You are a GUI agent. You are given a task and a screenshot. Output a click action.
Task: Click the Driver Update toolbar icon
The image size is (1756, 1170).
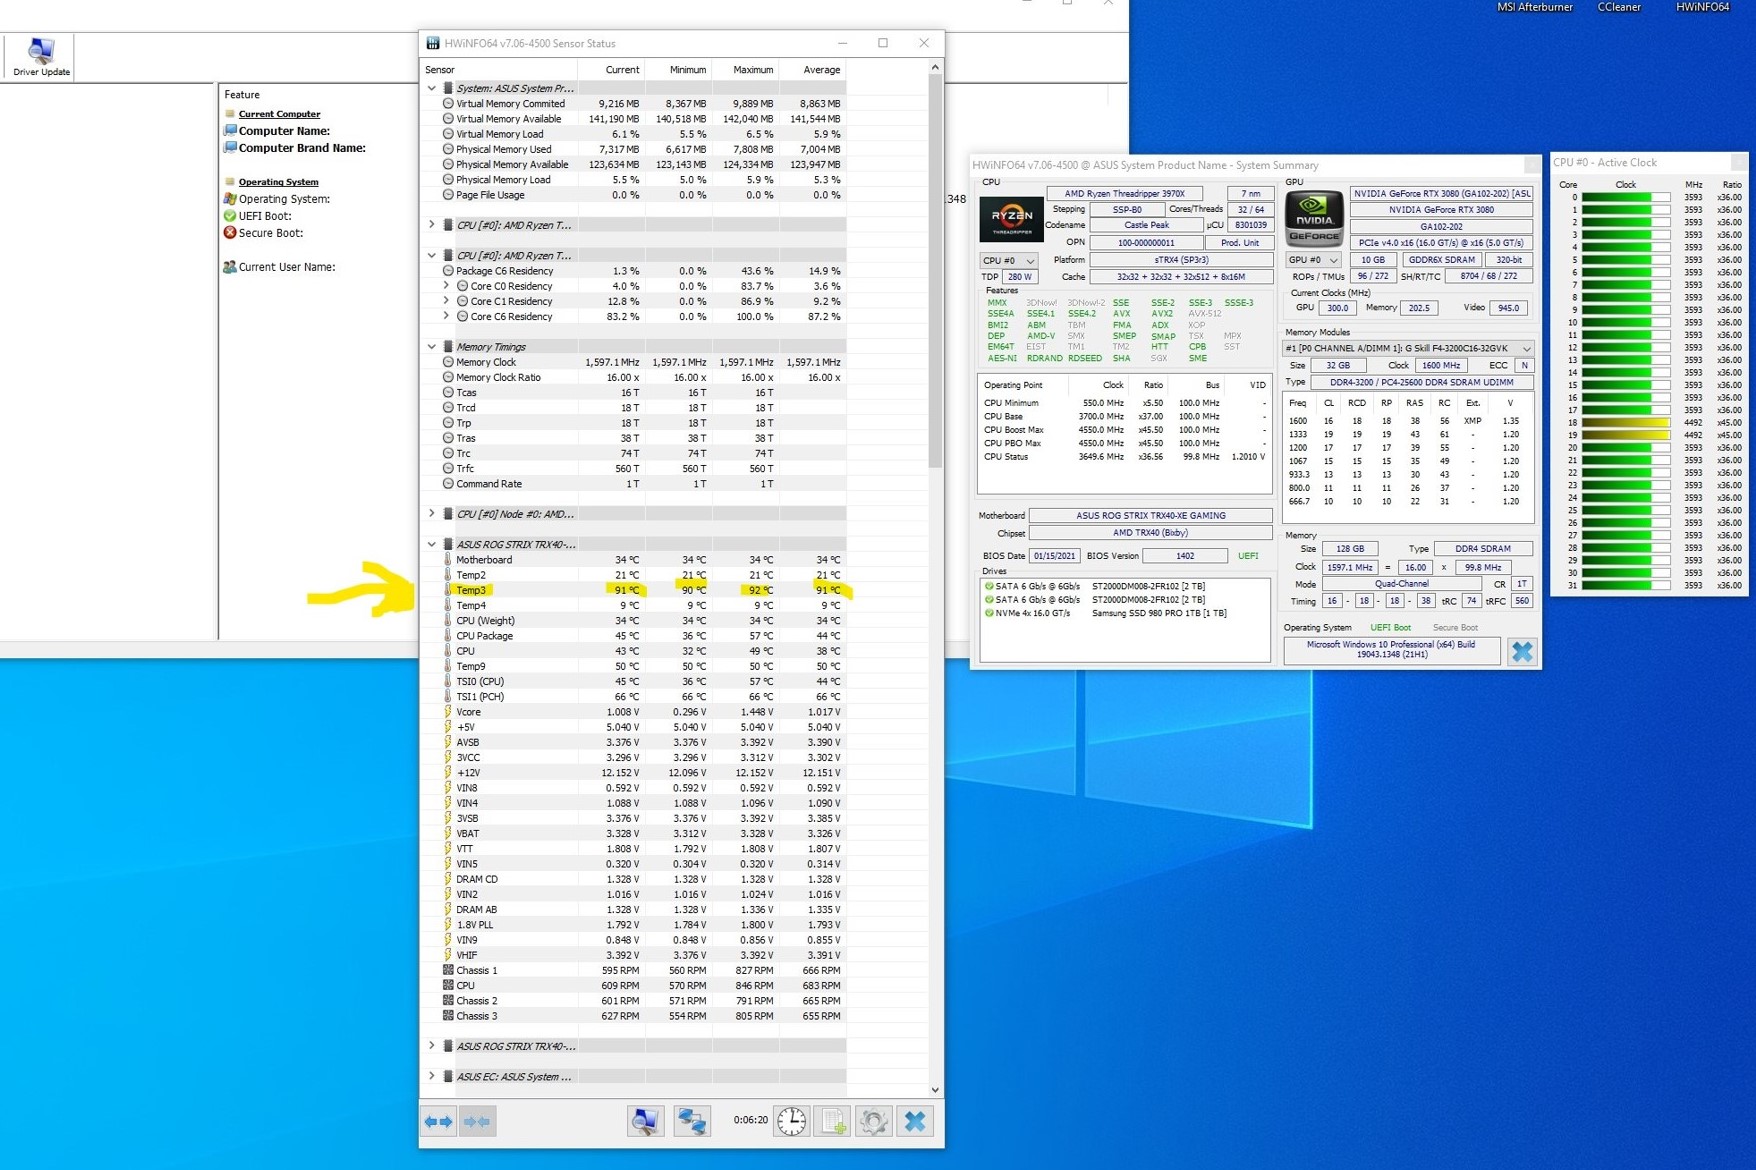[x=41, y=57]
